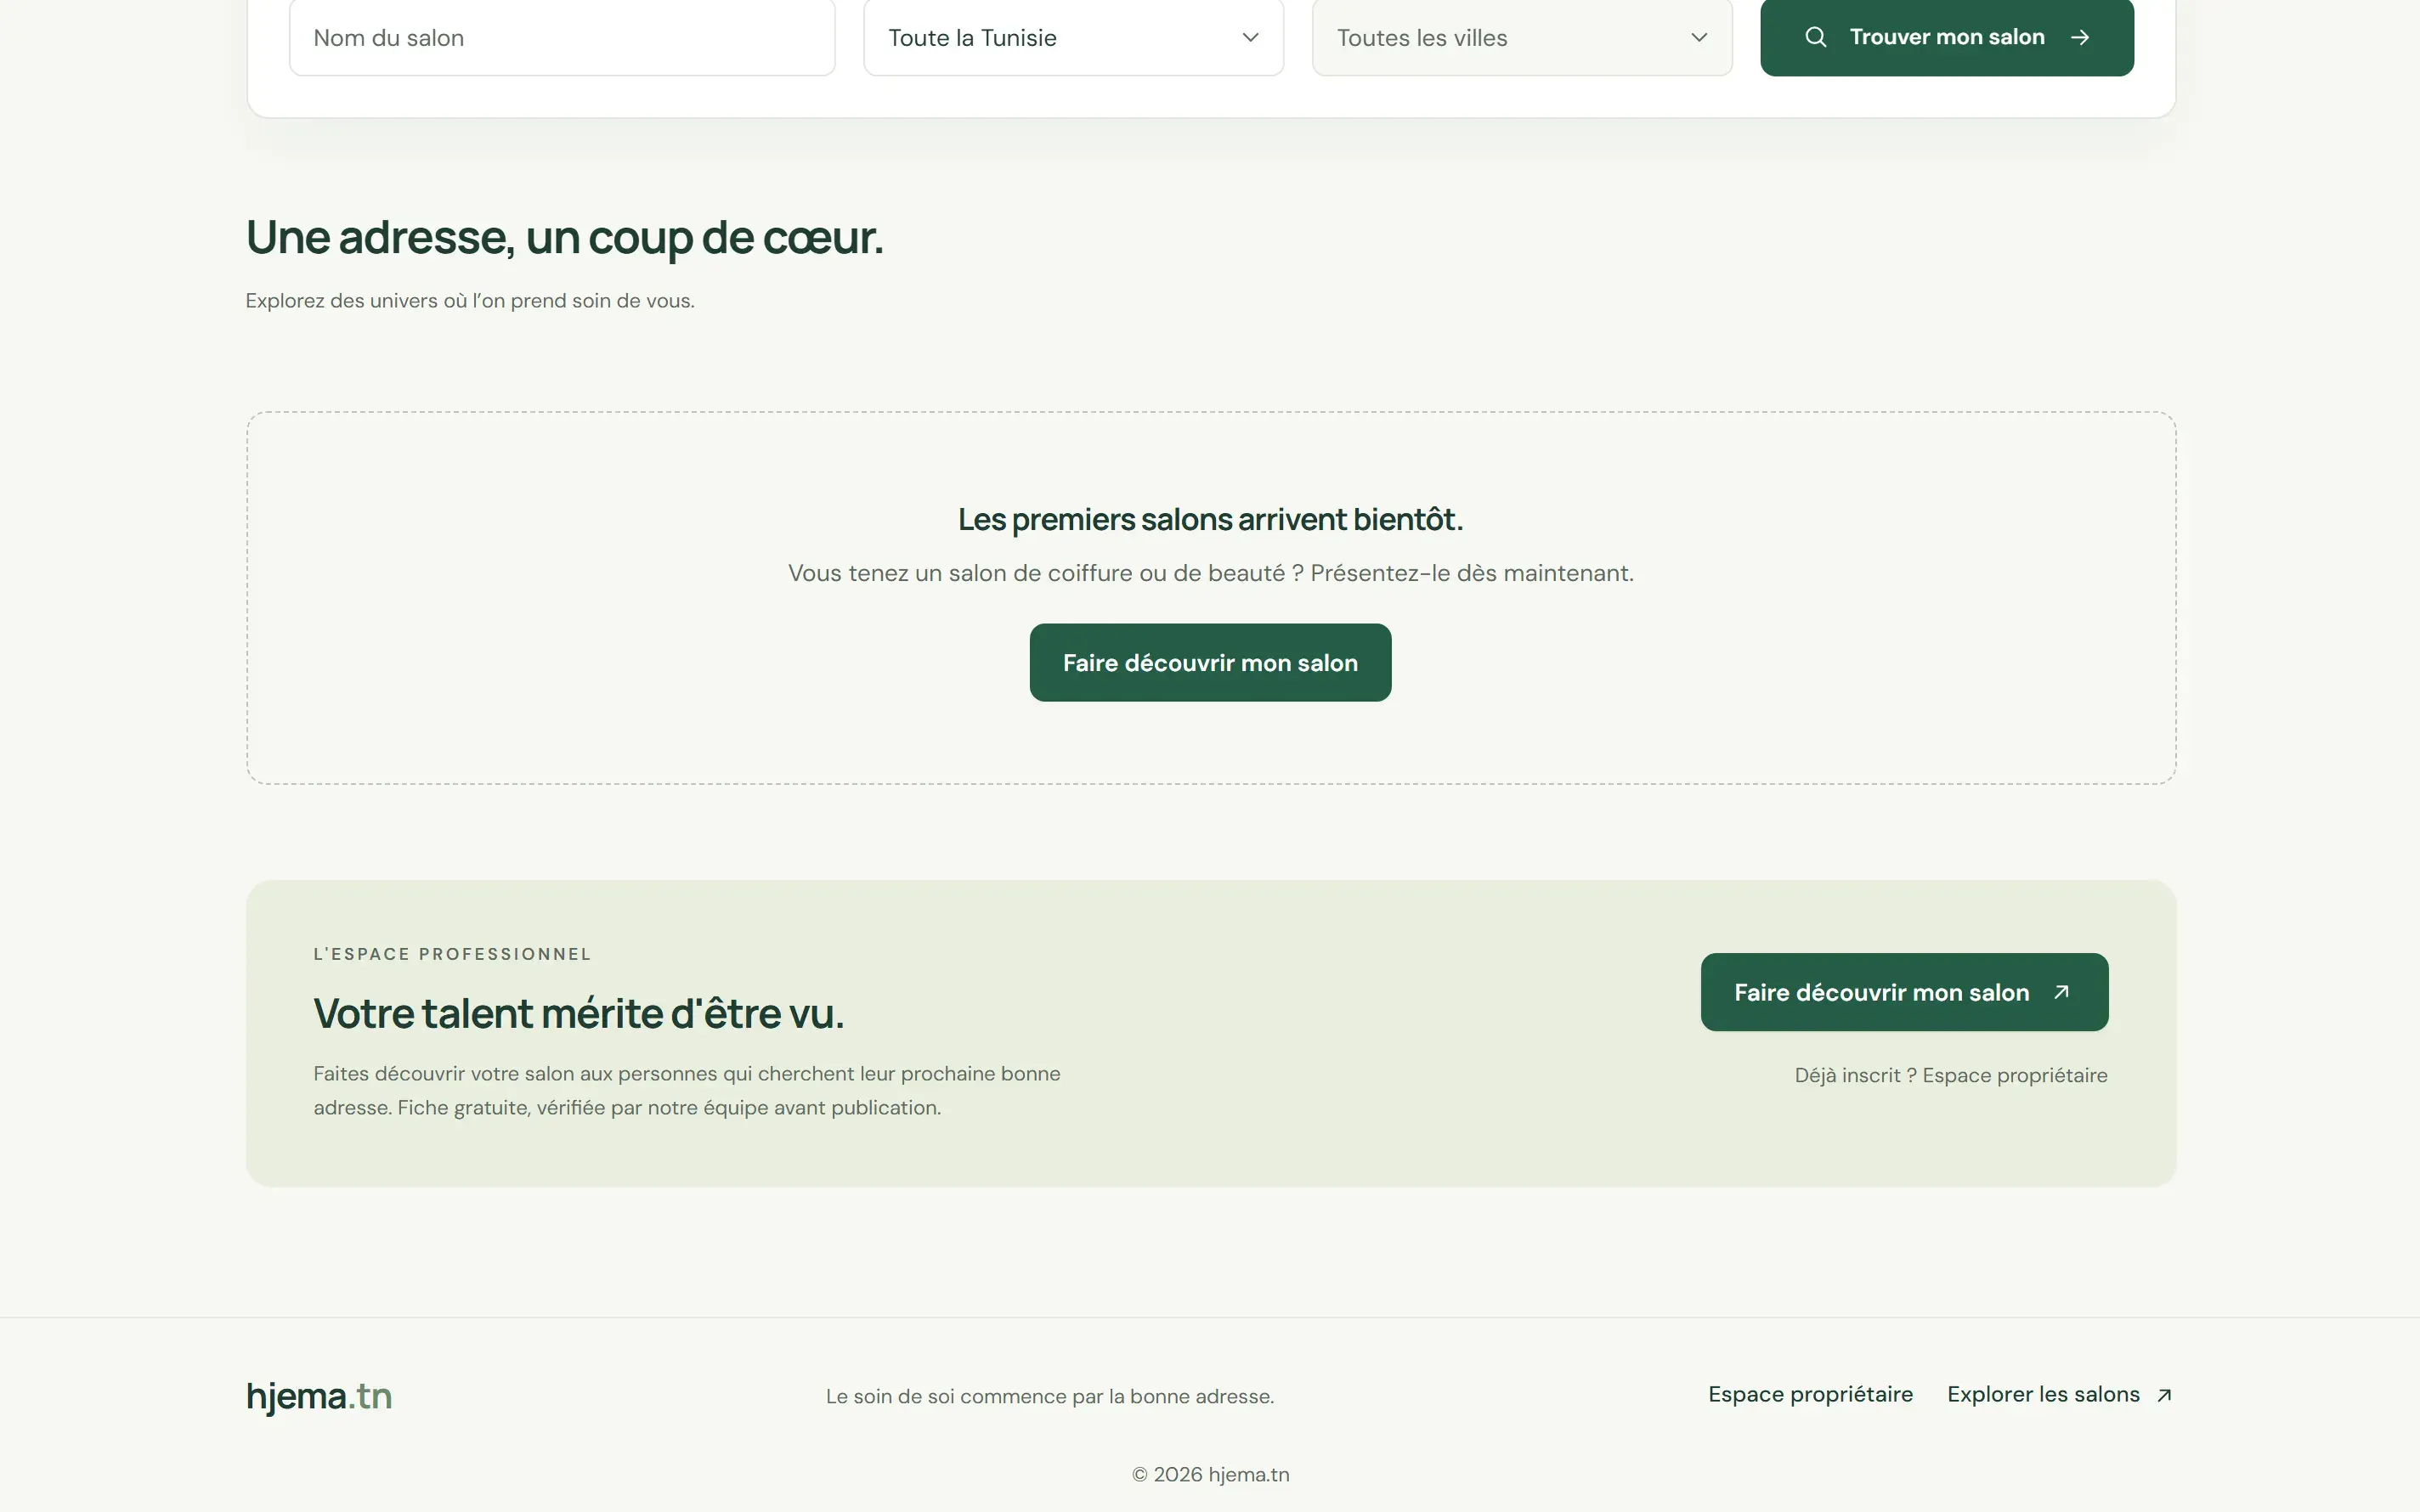The image size is (2420, 1512).
Task: Follow the Explorer les salons footer link
Action: [2059, 1394]
